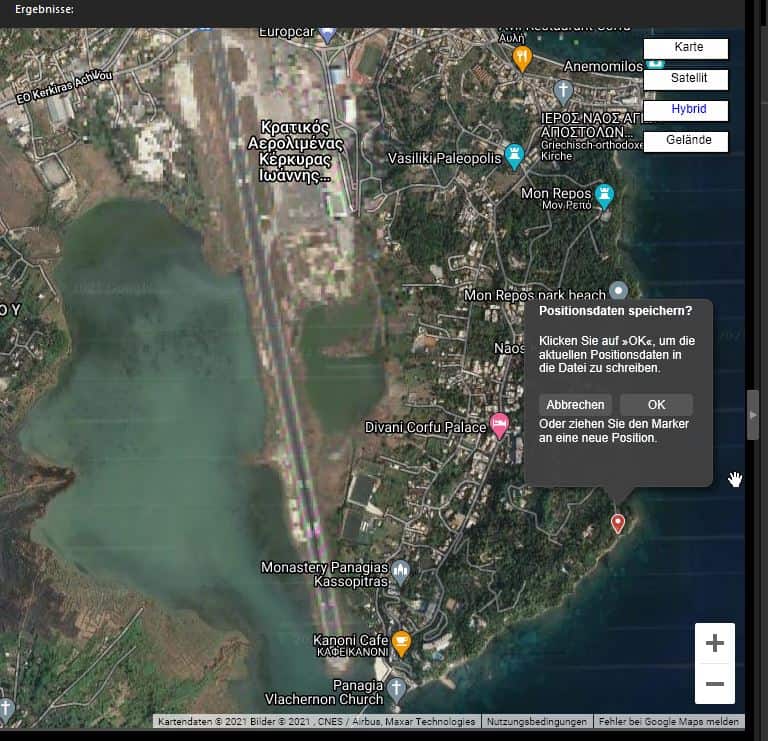Screen dimensions: 768x741
Task: Click the Divani Corfu Palace text label
Action: tap(425, 427)
